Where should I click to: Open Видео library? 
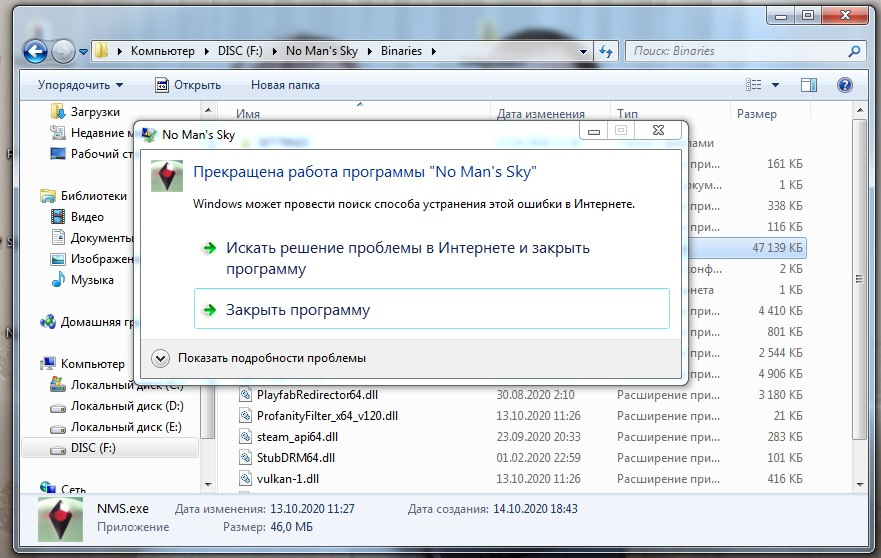[x=87, y=217]
